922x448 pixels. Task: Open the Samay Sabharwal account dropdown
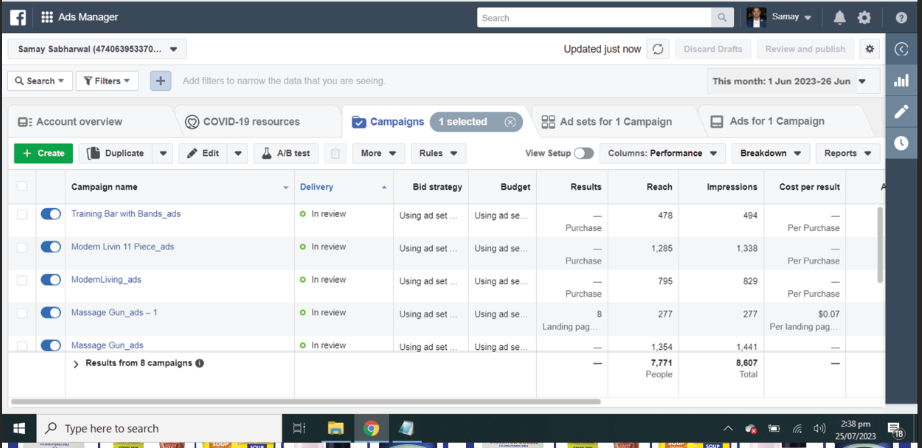[x=97, y=49]
